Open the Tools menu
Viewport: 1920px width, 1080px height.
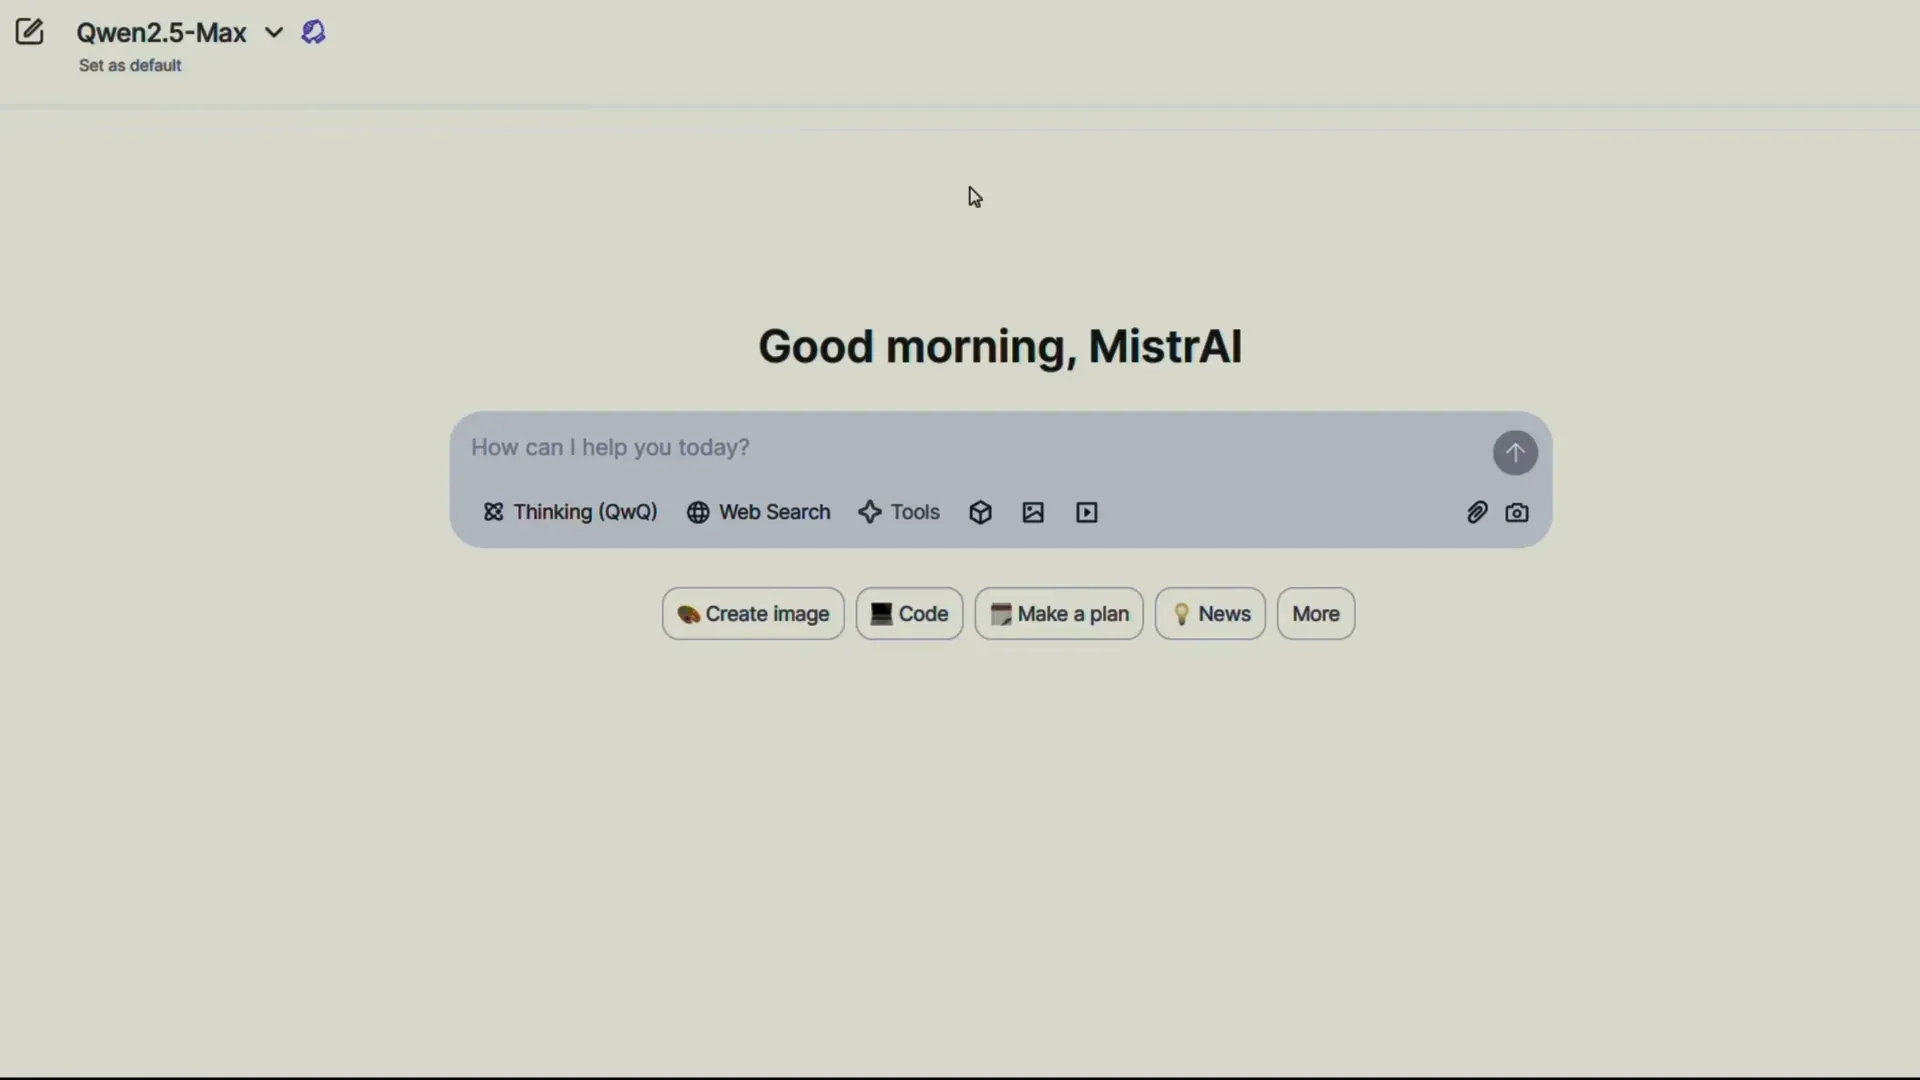pyautogui.click(x=899, y=512)
